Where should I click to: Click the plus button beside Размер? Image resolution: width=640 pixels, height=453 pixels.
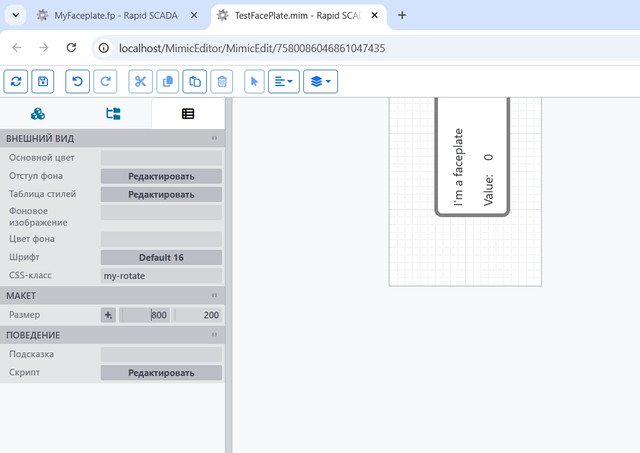point(108,315)
